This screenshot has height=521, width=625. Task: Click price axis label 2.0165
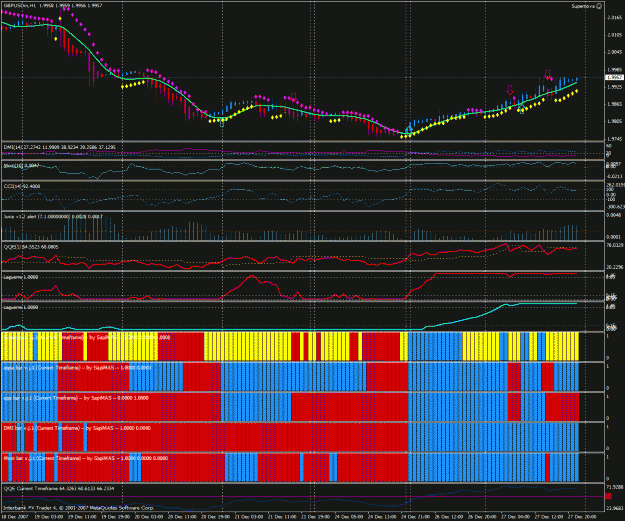(614, 18)
